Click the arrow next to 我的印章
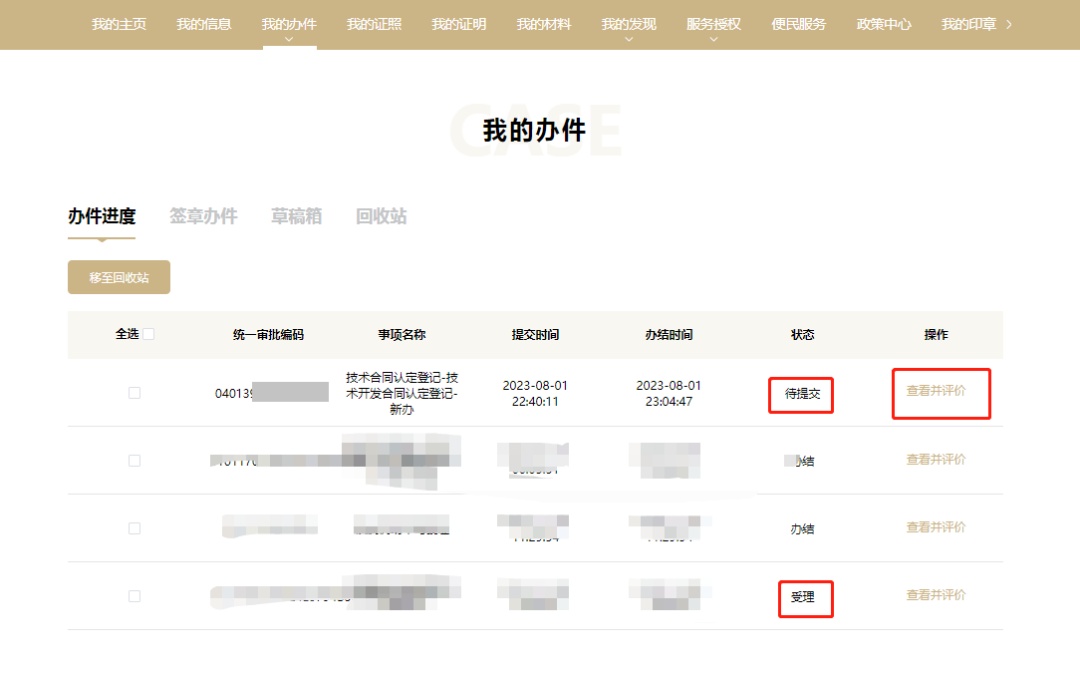1080x673 pixels. 1007,24
